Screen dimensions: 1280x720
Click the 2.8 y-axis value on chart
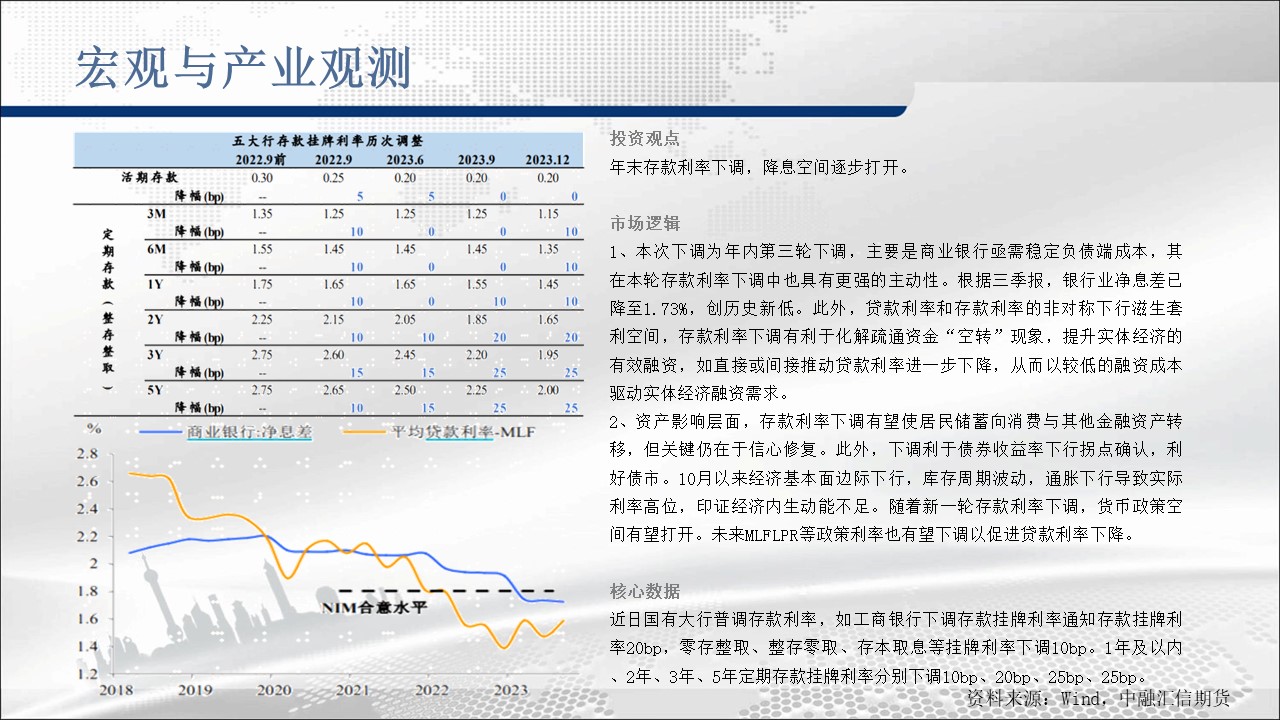[88, 454]
